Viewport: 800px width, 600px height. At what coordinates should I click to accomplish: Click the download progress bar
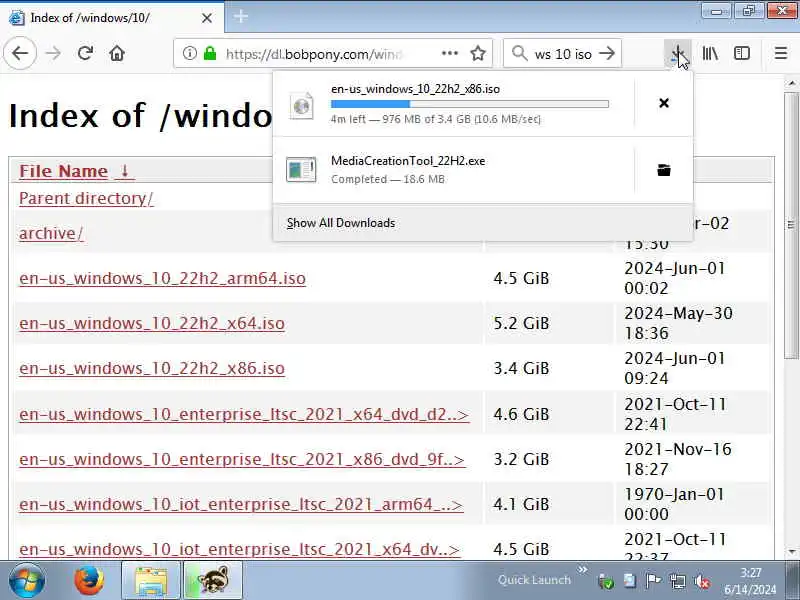pos(469,104)
